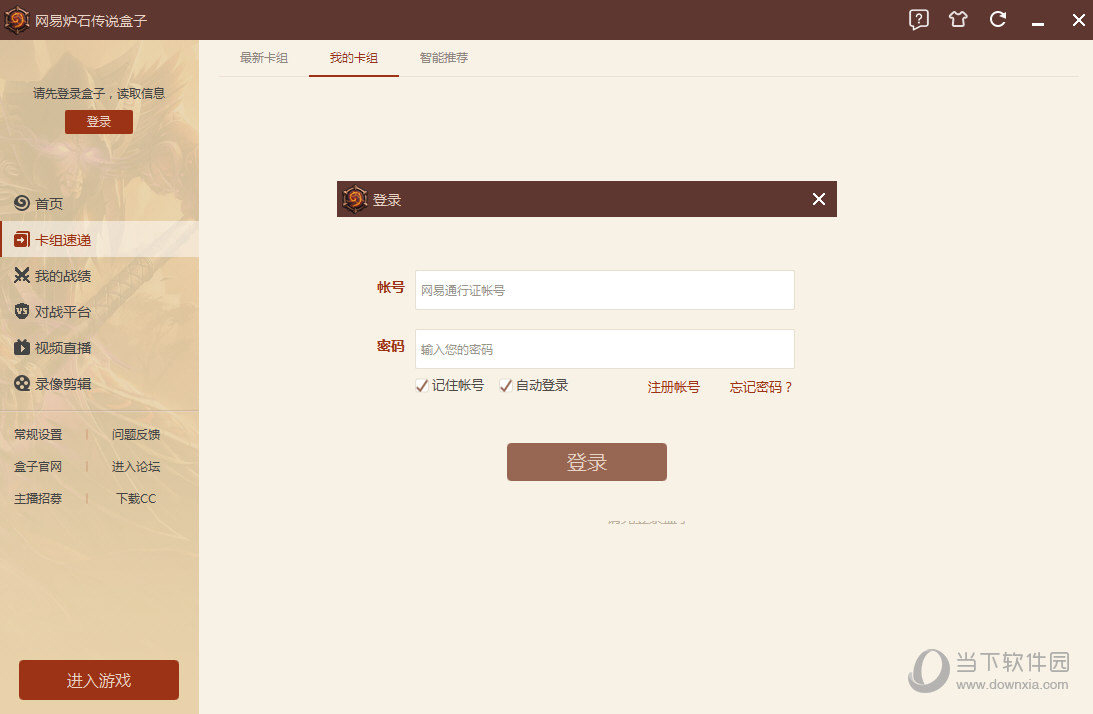Image resolution: width=1093 pixels, height=714 pixels.
Task: Toggle the 记住帐号 remember account checkbox
Action: coord(421,385)
